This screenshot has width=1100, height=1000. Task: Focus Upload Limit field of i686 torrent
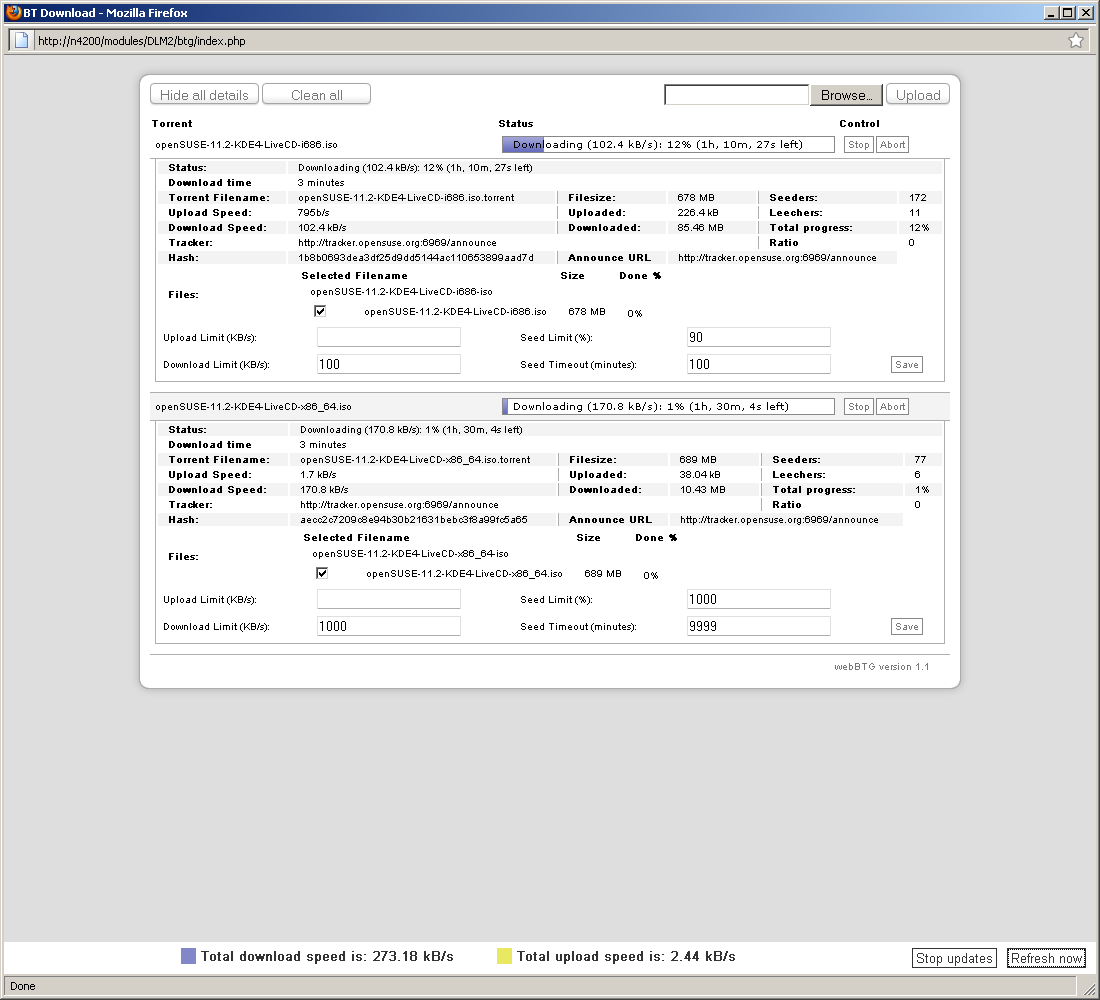tap(389, 338)
